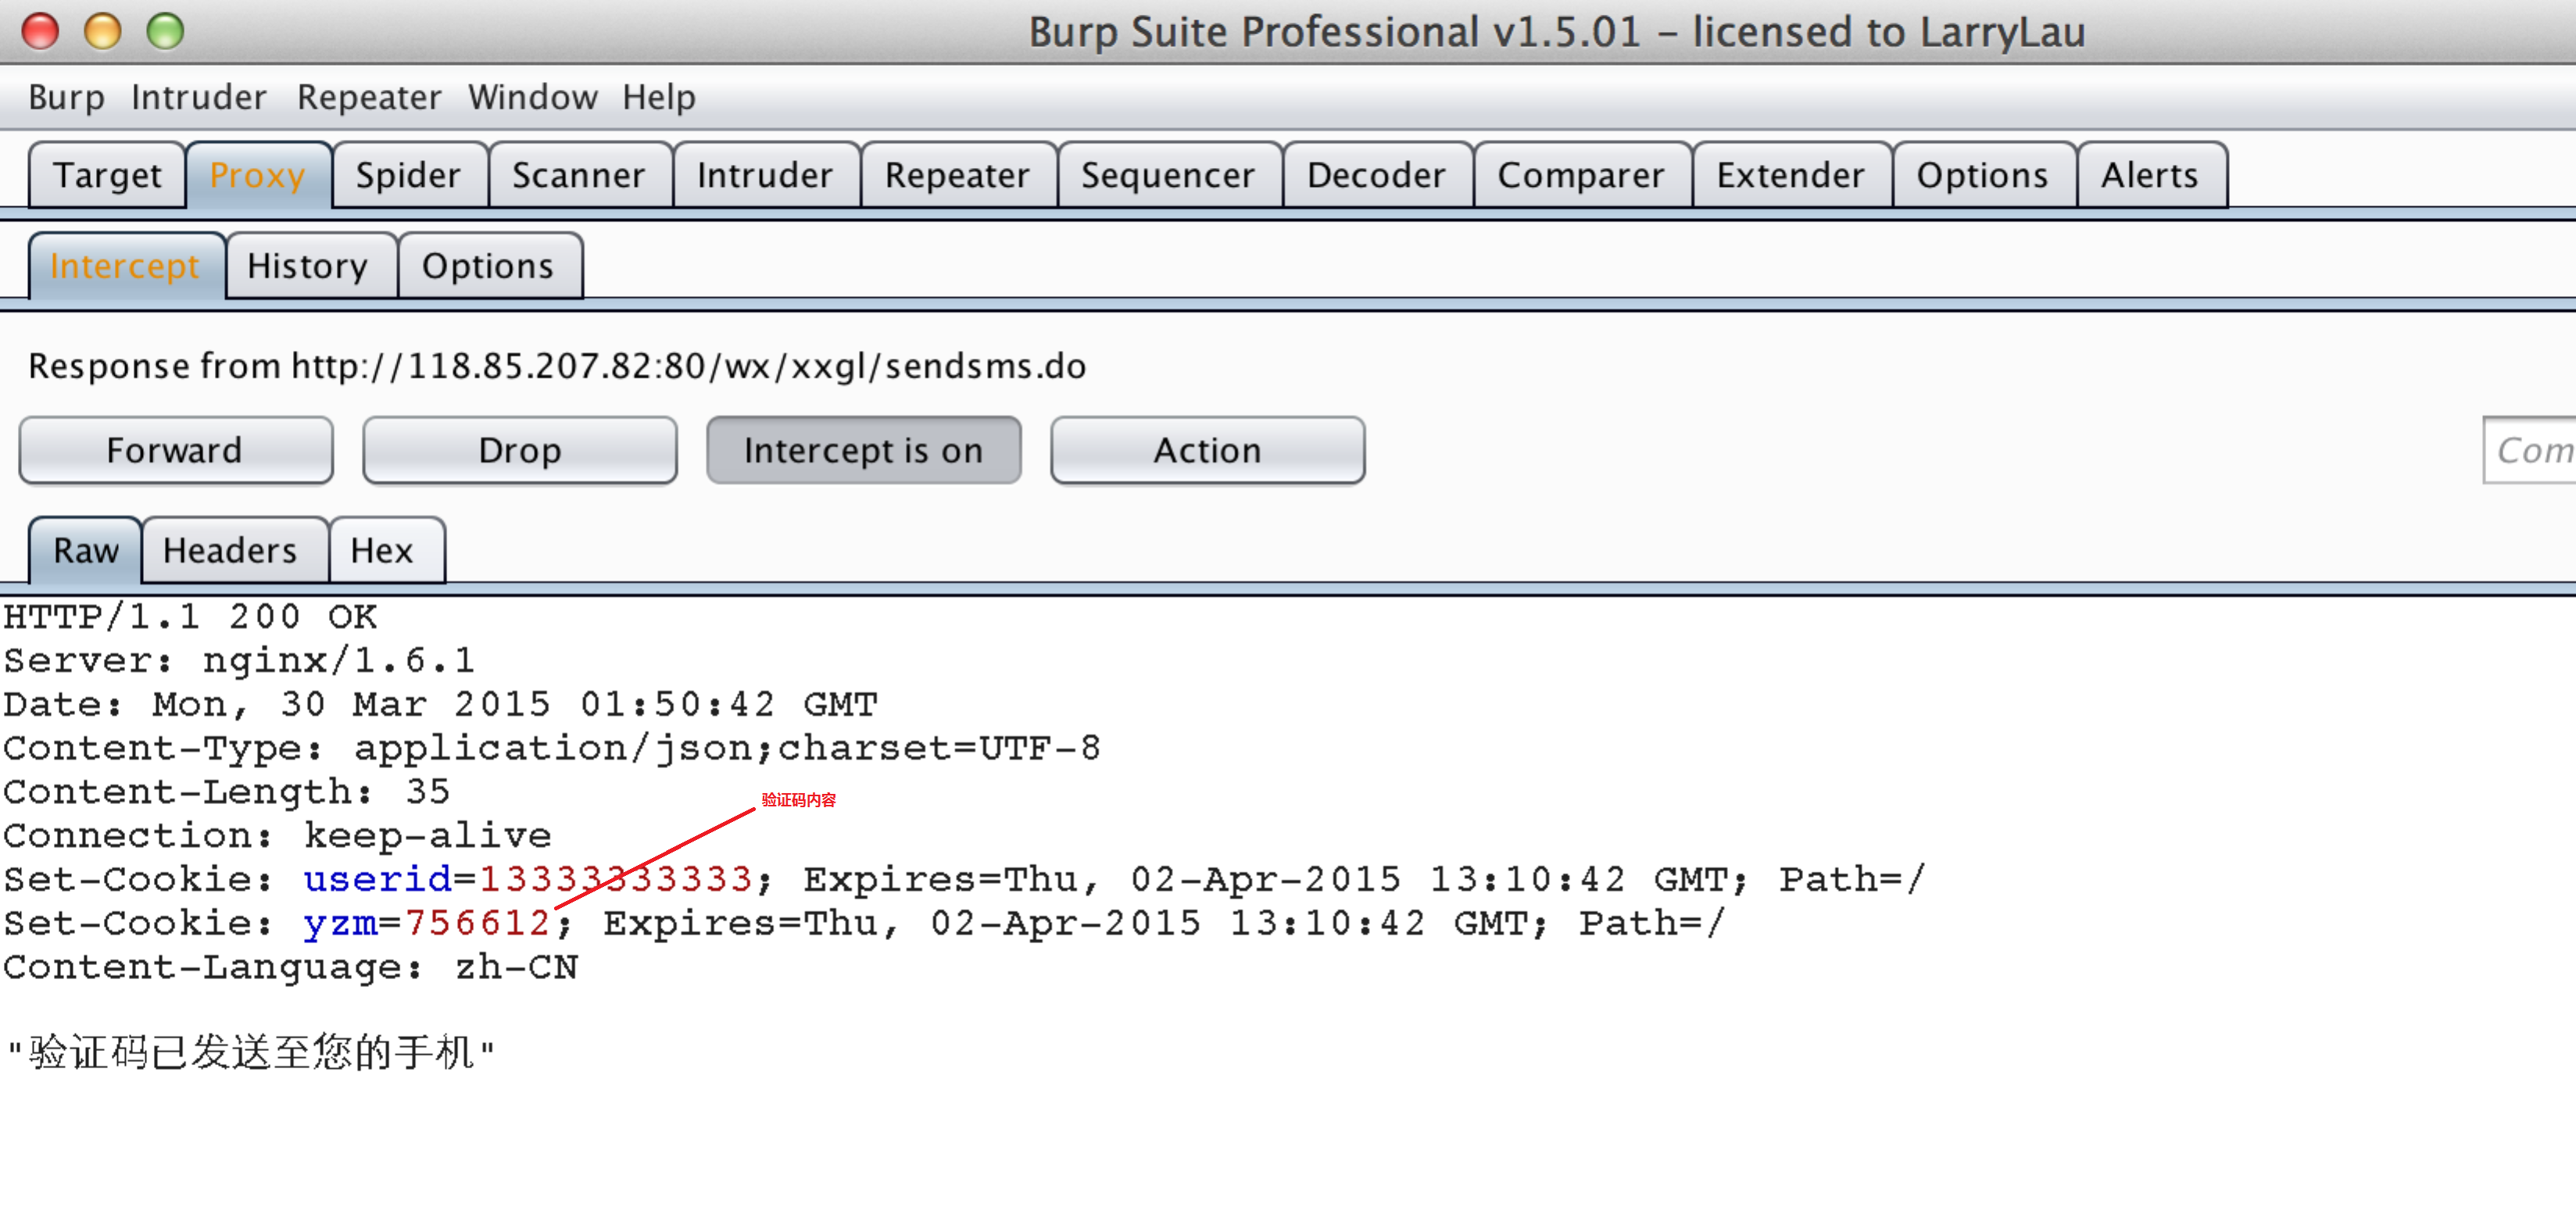Open the Intruder menu in menu bar

pyautogui.click(x=198, y=97)
